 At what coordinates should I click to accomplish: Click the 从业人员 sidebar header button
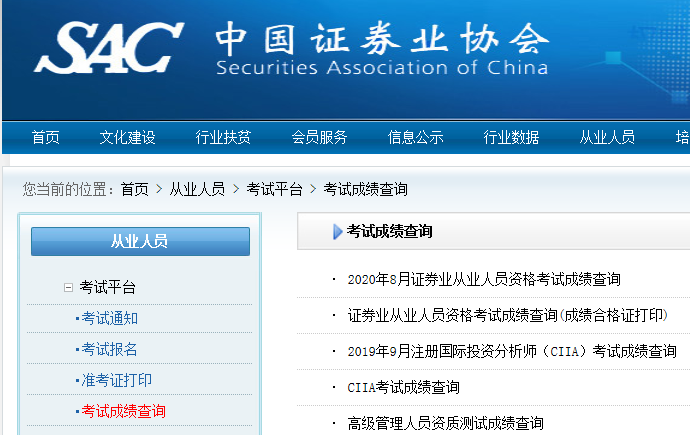point(139,241)
